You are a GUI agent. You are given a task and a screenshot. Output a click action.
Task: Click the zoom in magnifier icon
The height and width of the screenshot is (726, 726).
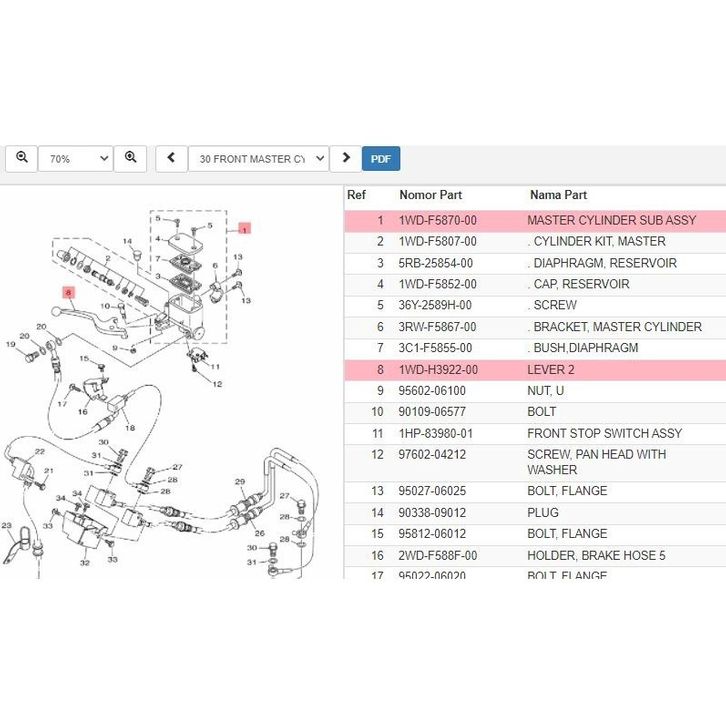130,158
